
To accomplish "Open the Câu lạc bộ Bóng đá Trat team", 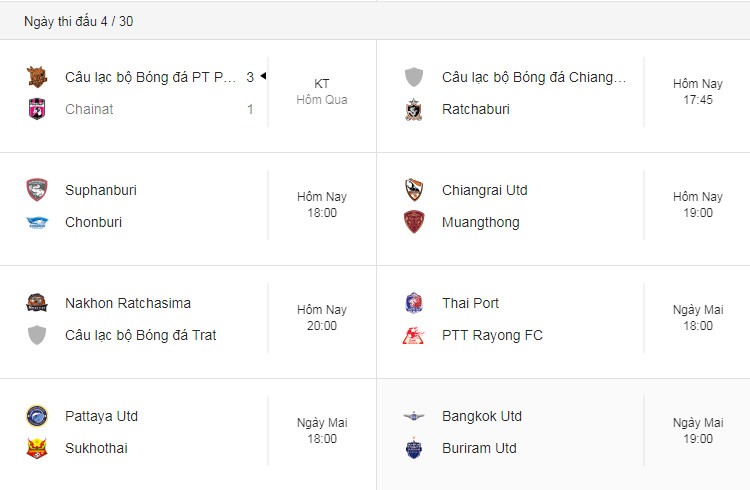I will pyautogui.click(x=141, y=335).
